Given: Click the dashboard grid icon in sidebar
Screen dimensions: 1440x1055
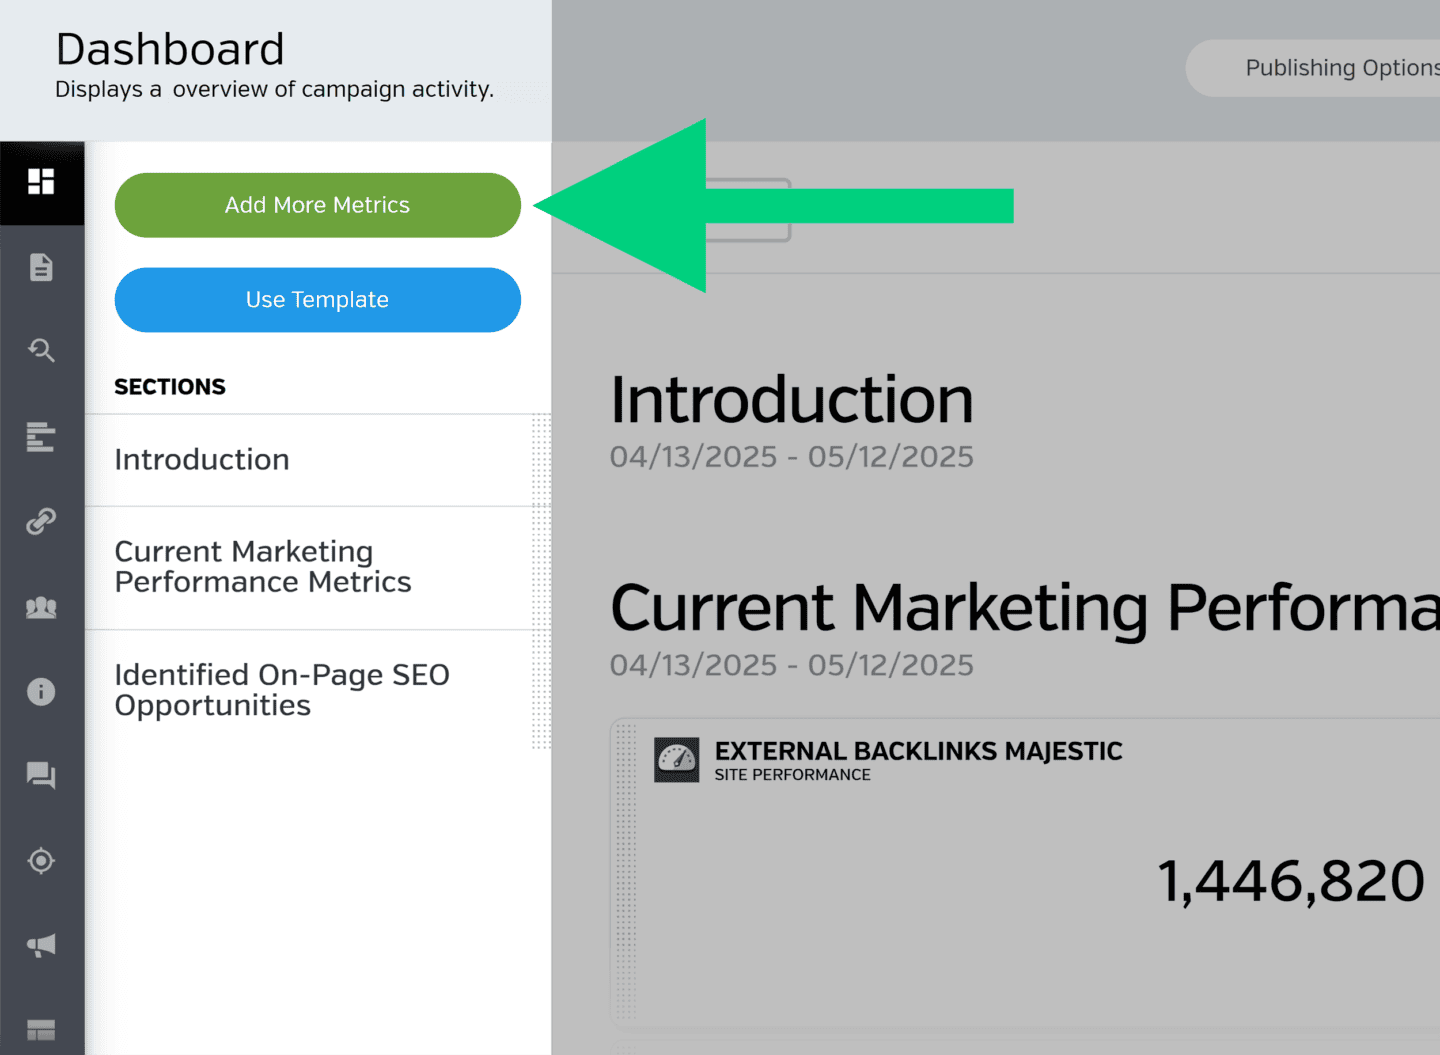Looking at the screenshot, I should coord(41,182).
